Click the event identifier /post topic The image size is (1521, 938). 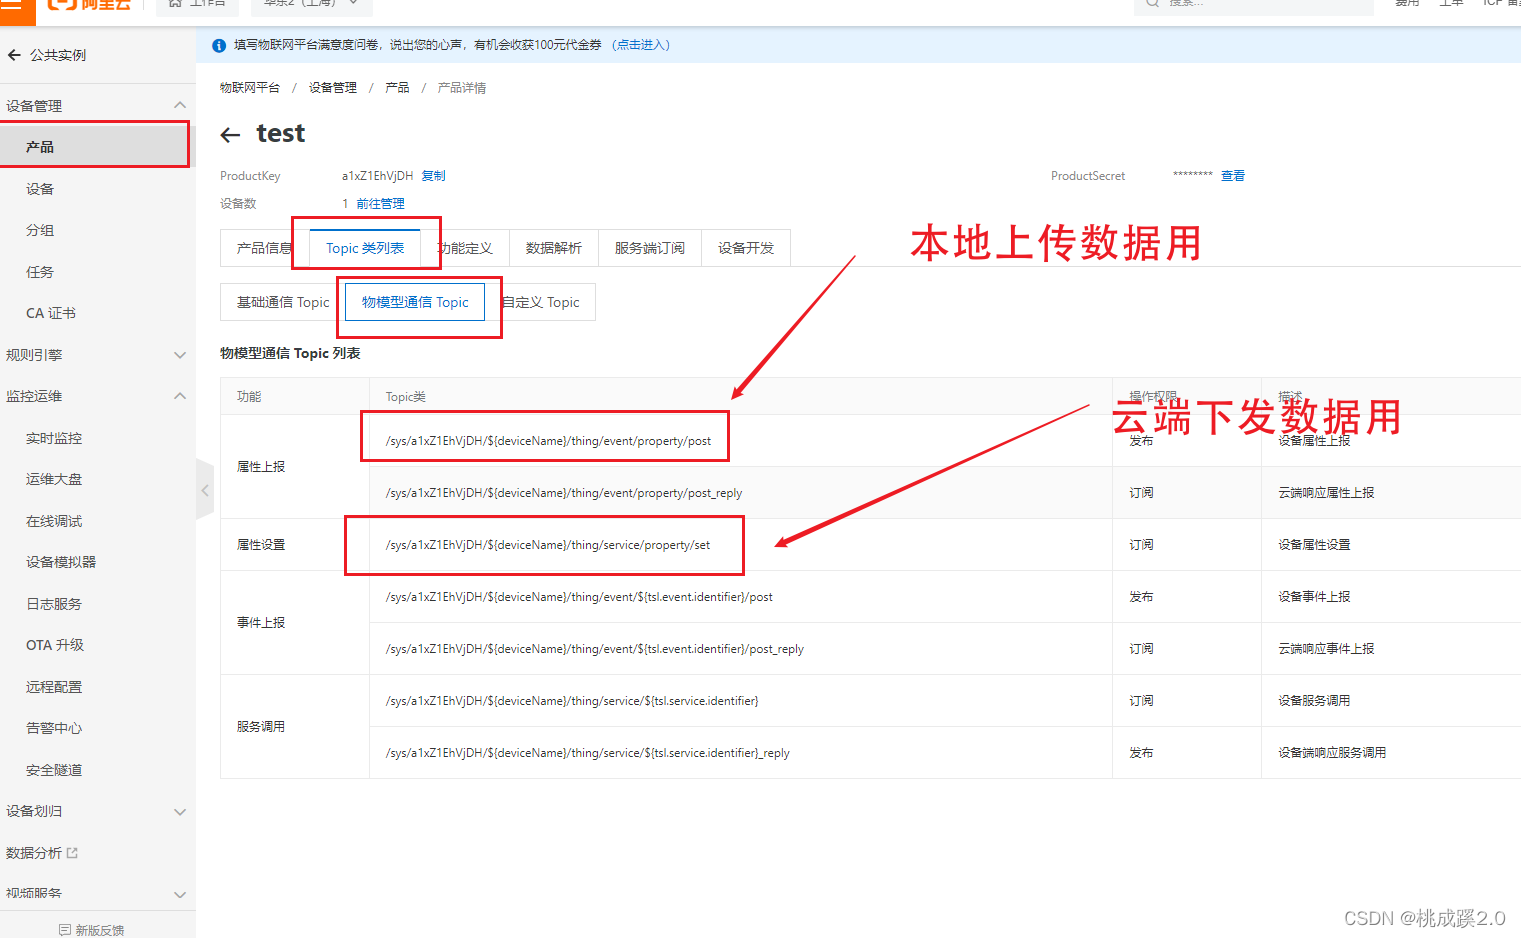click(579, 597)
